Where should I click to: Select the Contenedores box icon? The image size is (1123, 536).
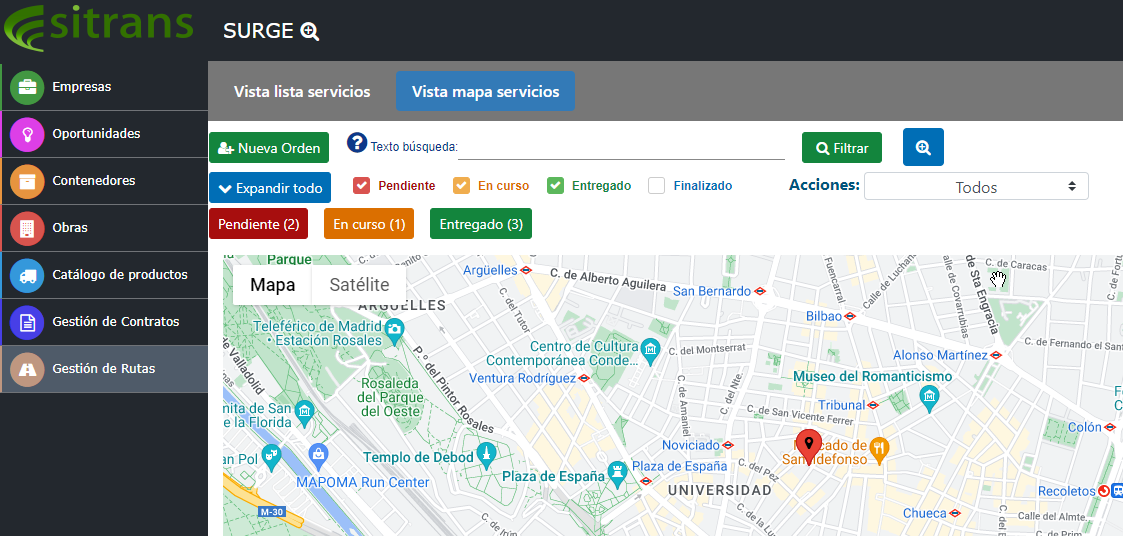click(27, 181)
